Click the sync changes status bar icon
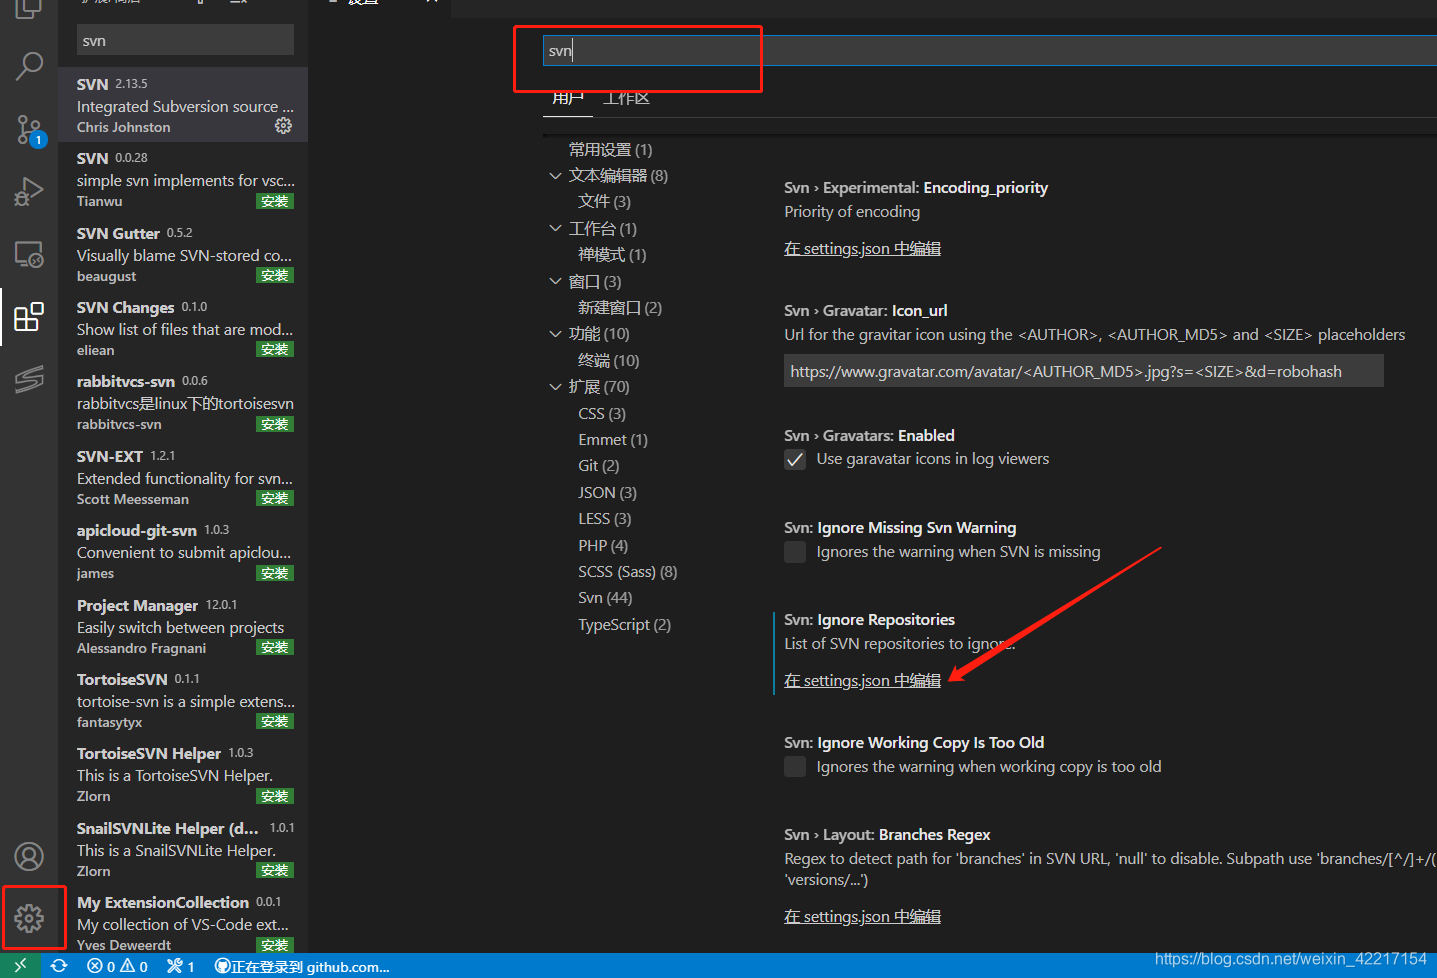The image size is (1437, 978). coord(59,966)
